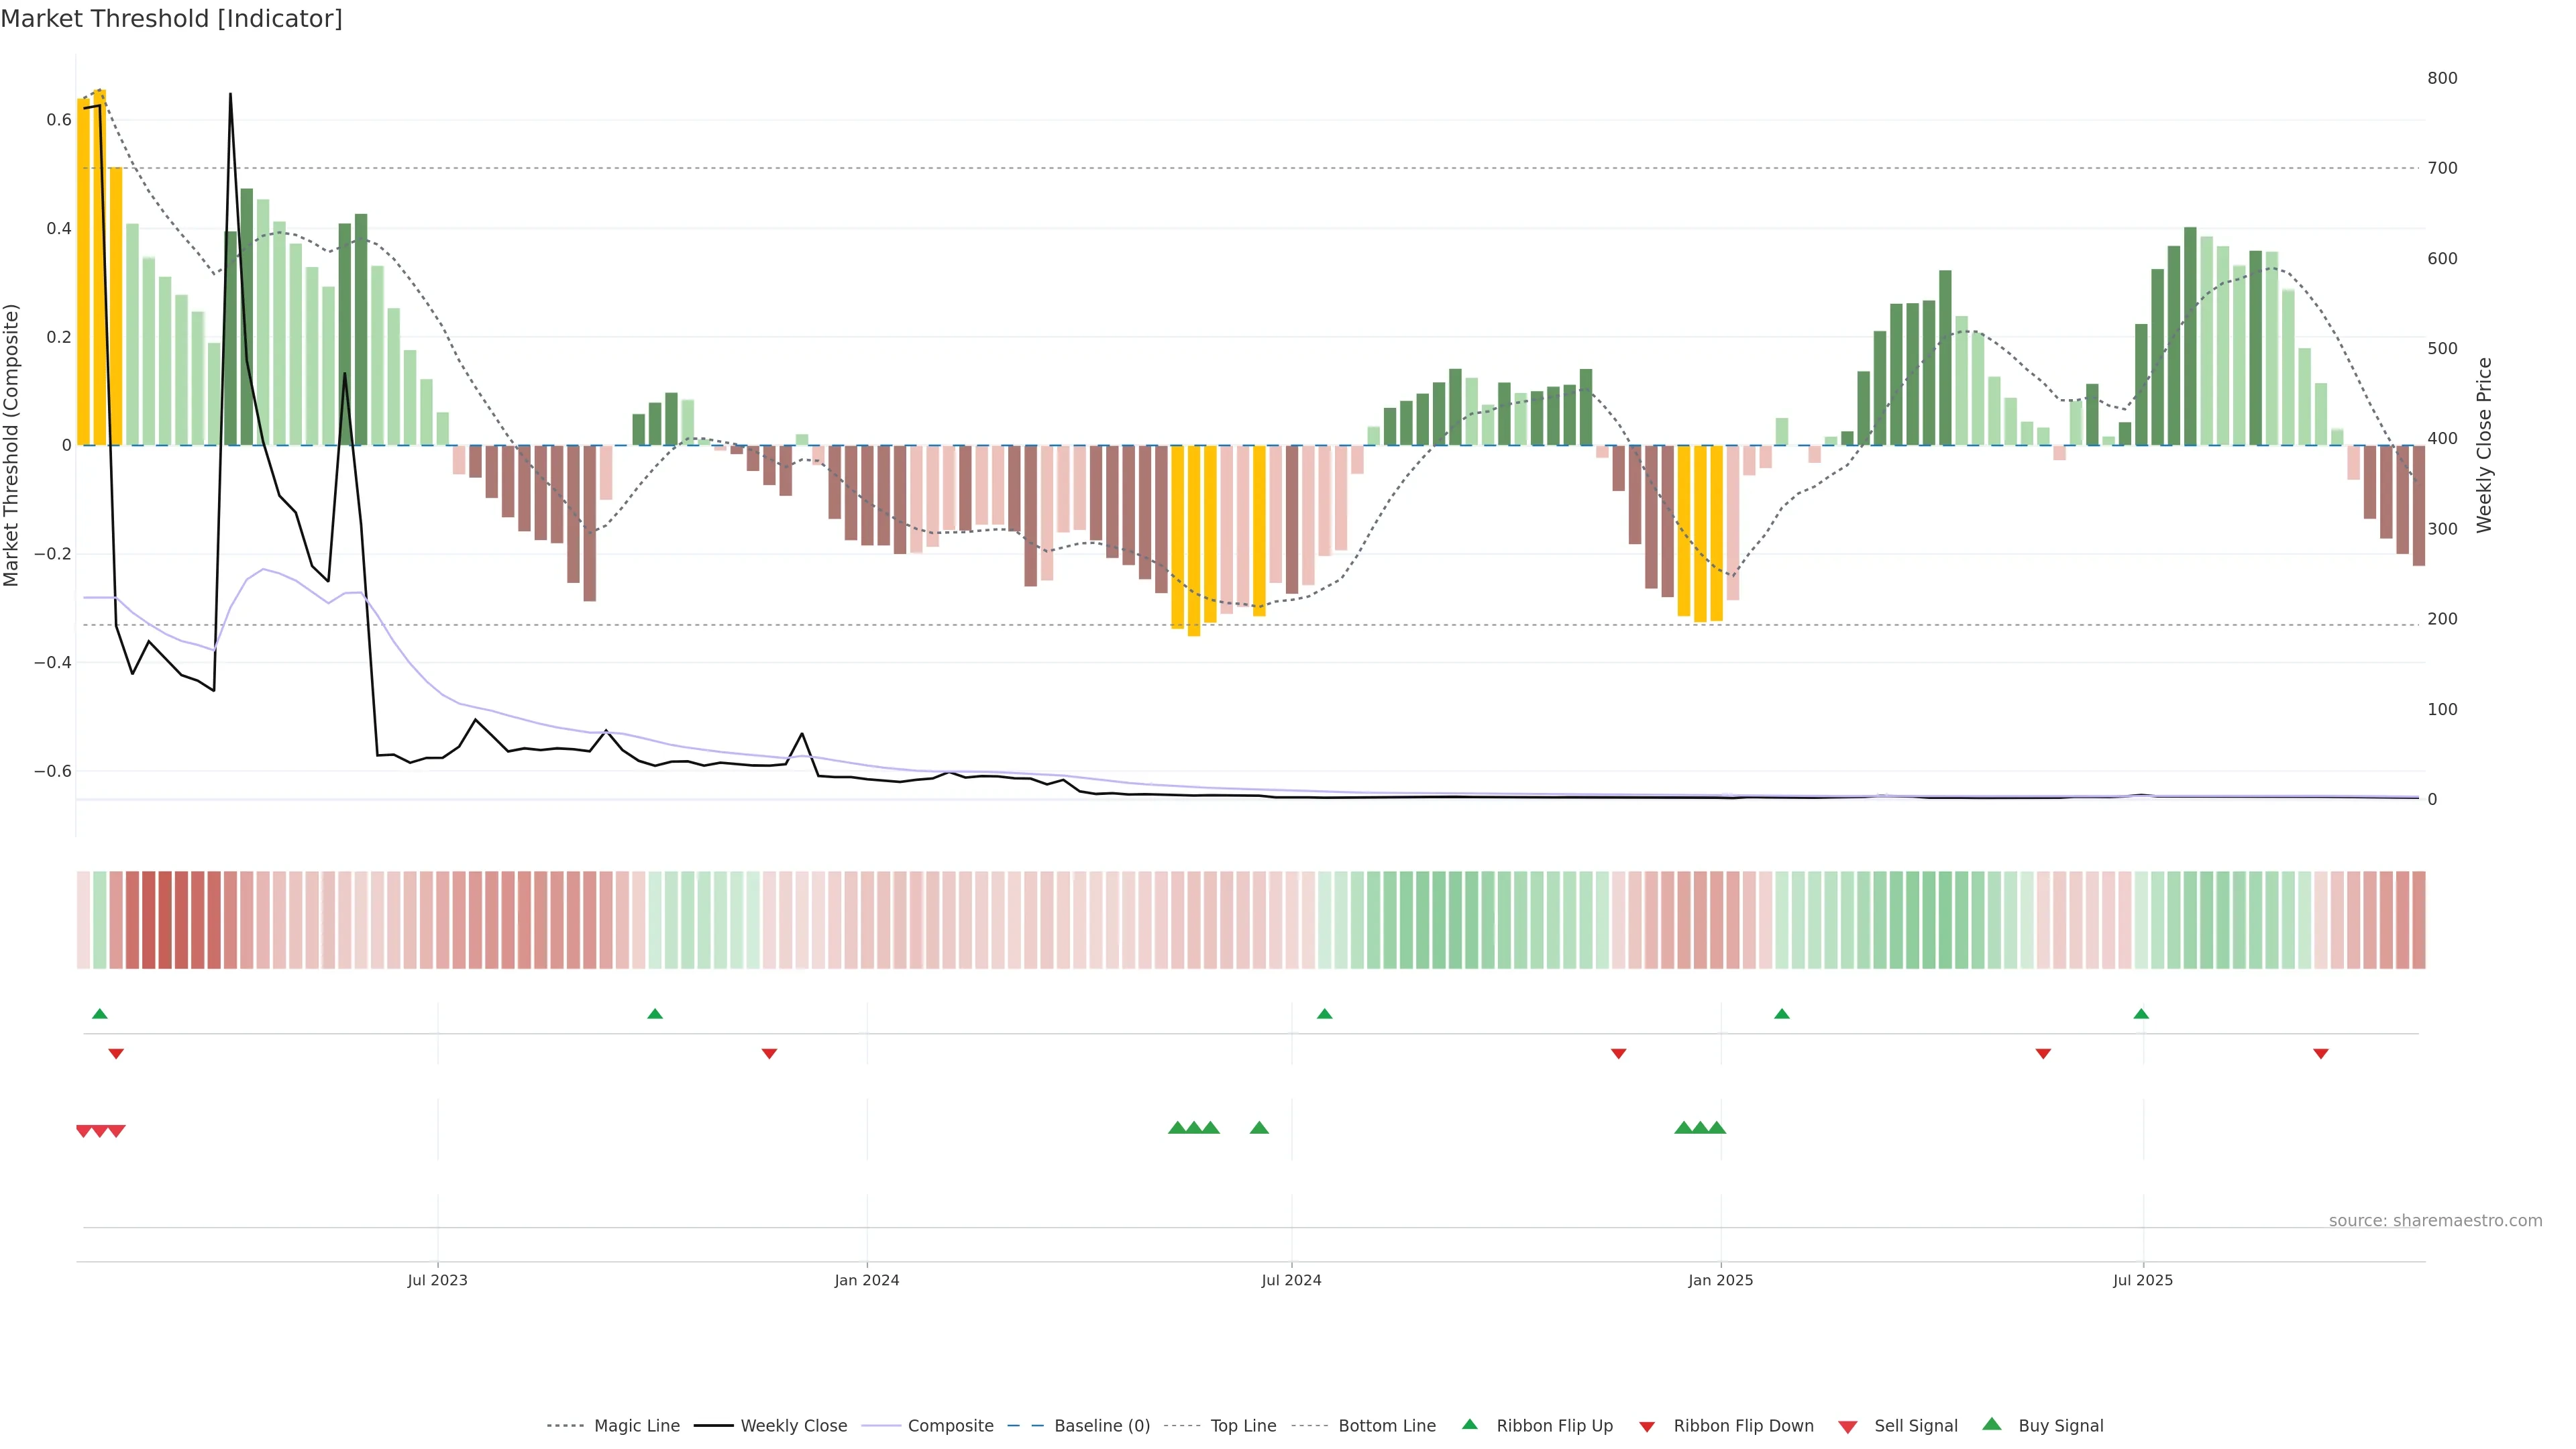Click the Ribbon Flip Up legend triangle
The height and width of the screenshot is (1449, 2576).
point(1470,1424)
